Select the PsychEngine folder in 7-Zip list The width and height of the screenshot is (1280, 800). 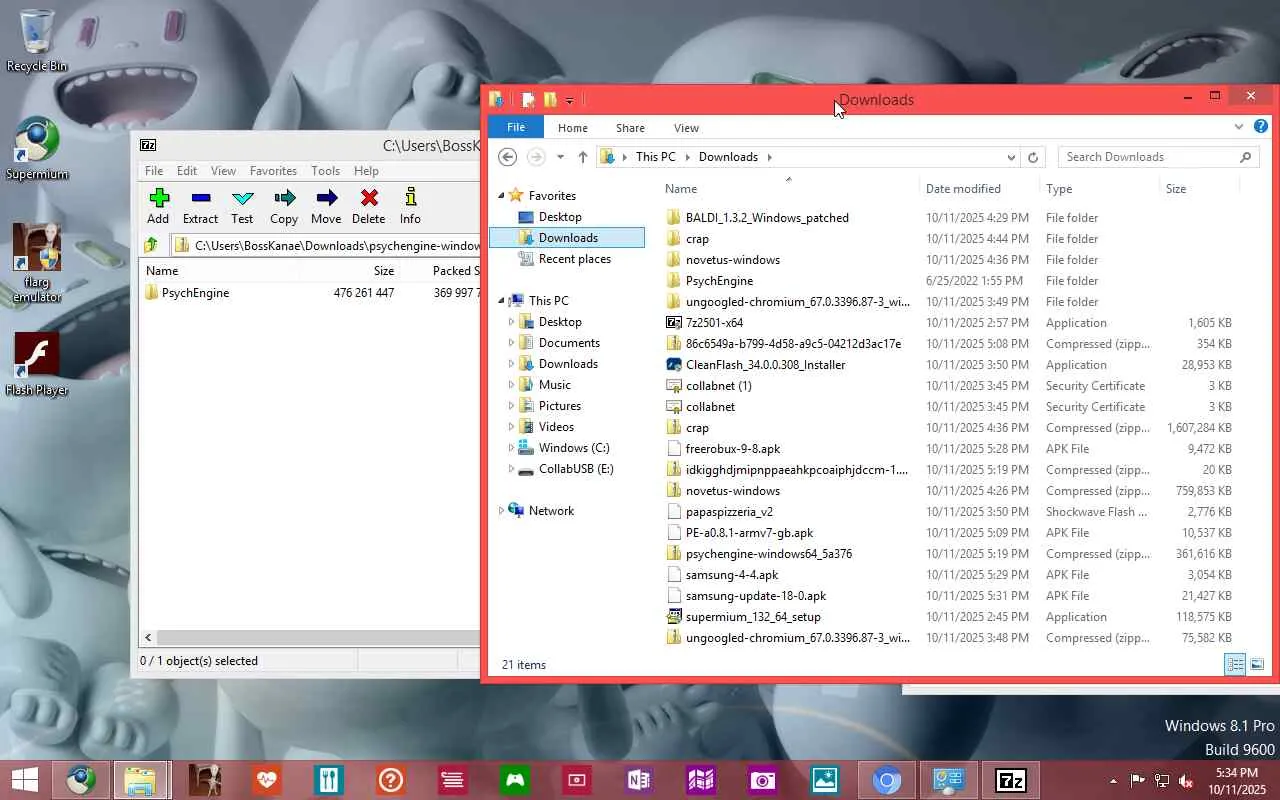(195, 293)
